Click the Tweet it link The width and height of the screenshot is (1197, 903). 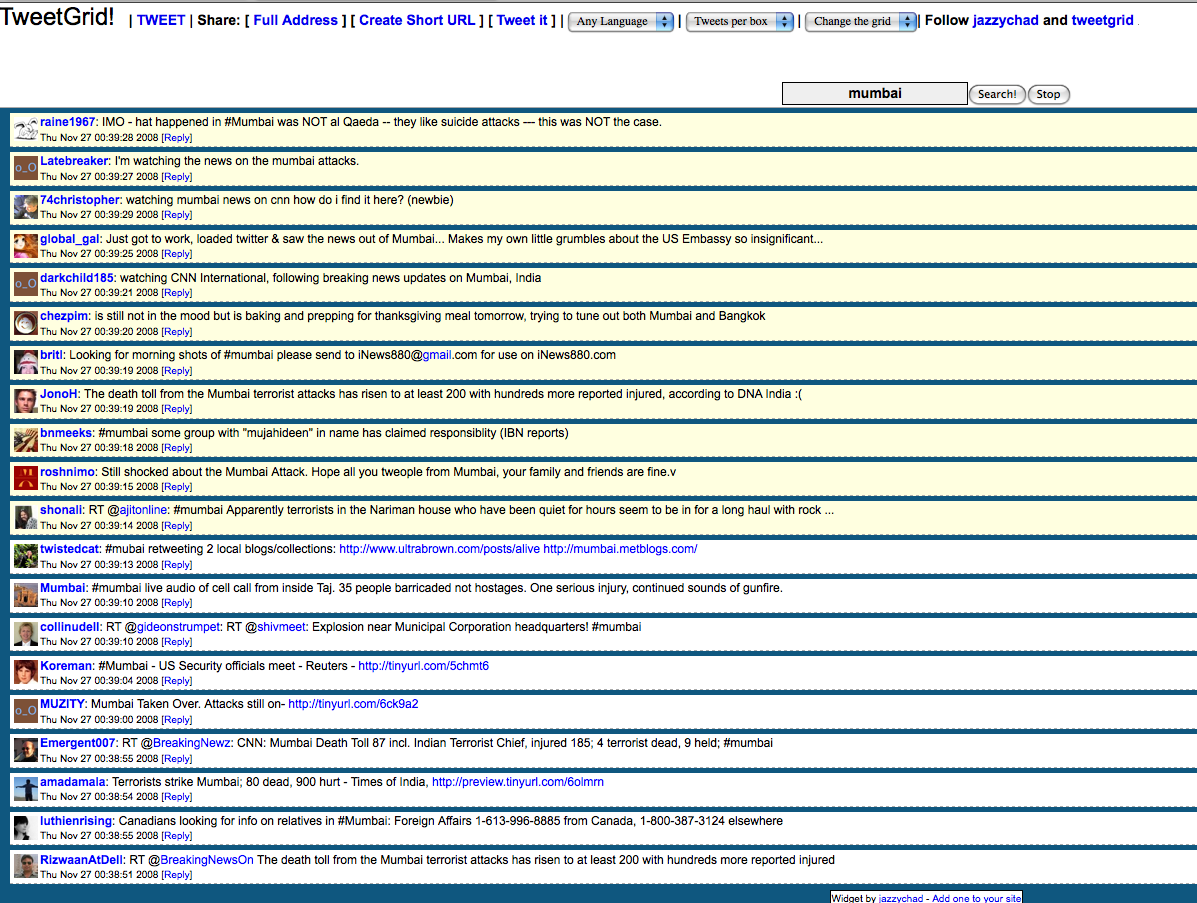pos(522,21)
